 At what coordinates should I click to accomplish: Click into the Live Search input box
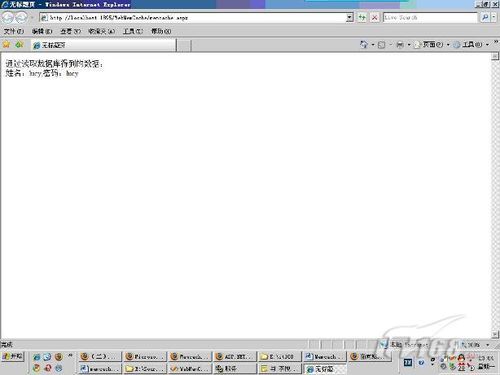tap(430, 17)
